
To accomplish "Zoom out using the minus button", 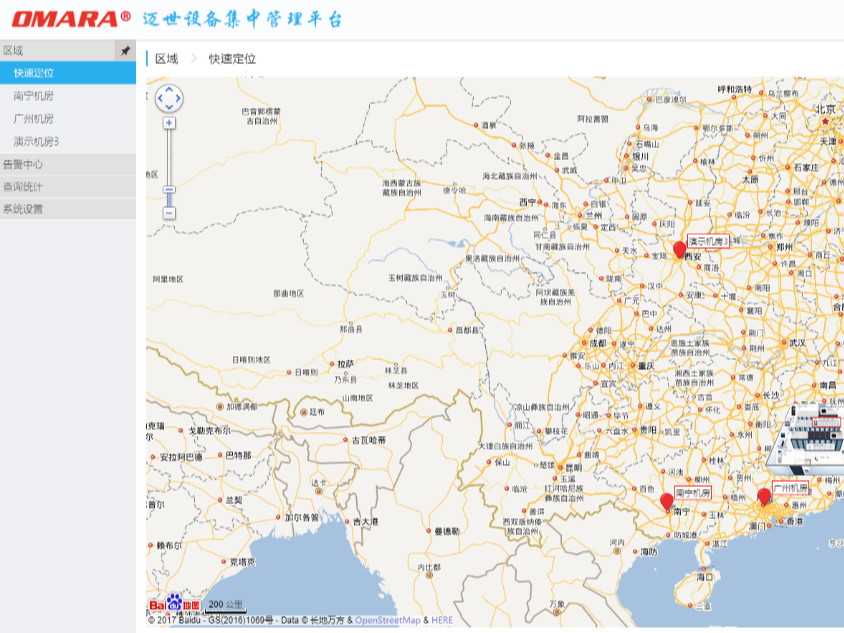I will (169, 213).
